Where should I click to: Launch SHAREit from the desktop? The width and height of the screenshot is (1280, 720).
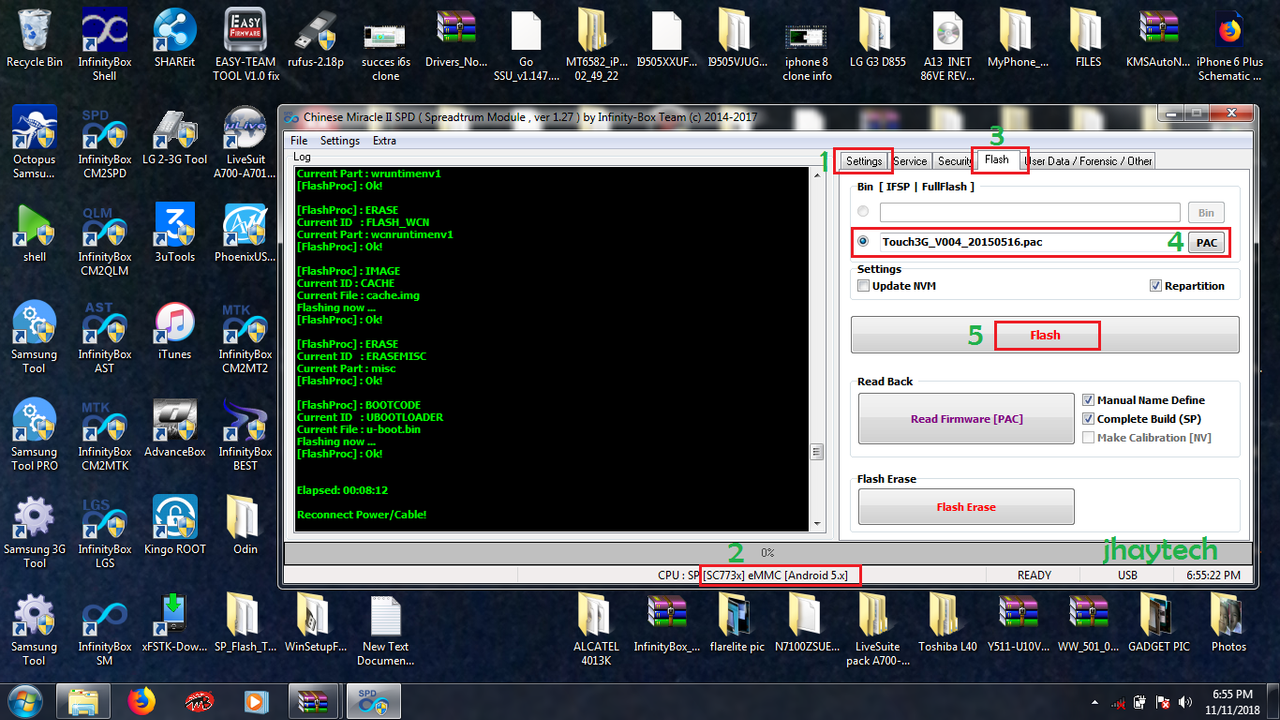click(175, 39)
